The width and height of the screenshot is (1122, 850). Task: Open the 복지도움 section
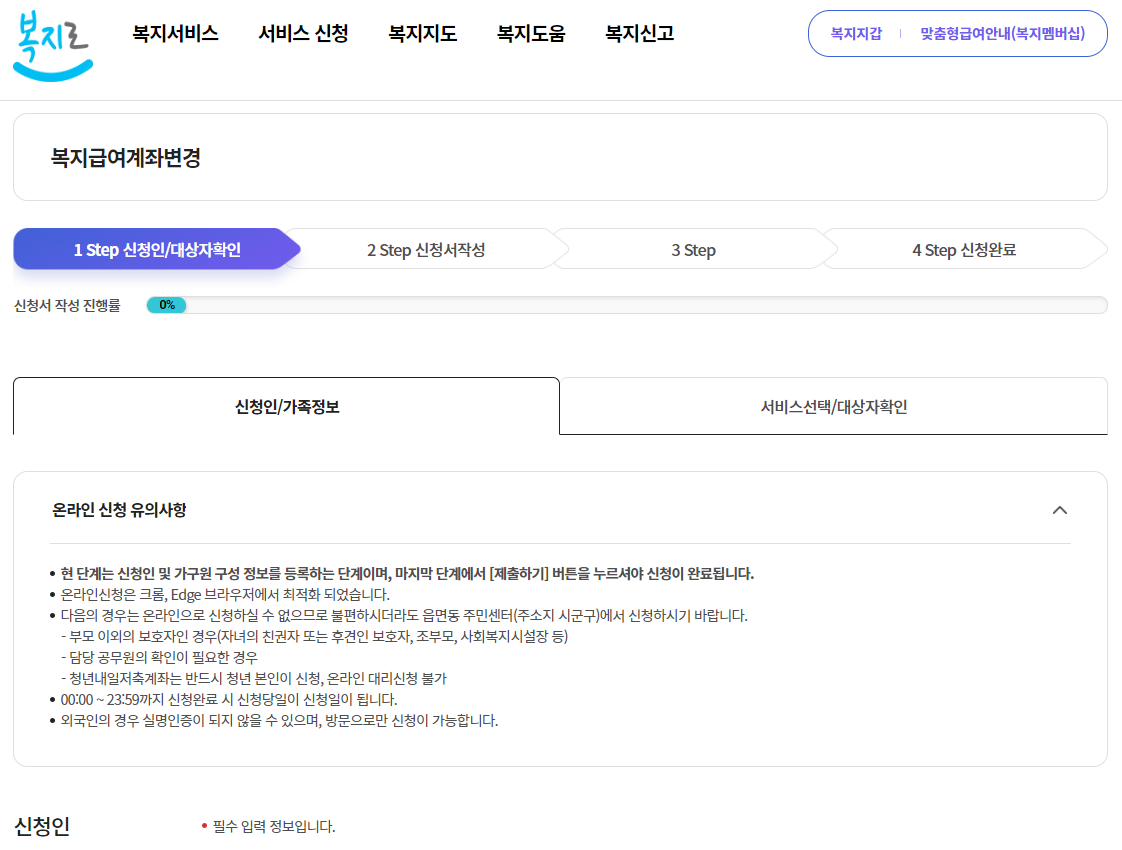click(530, 33)
